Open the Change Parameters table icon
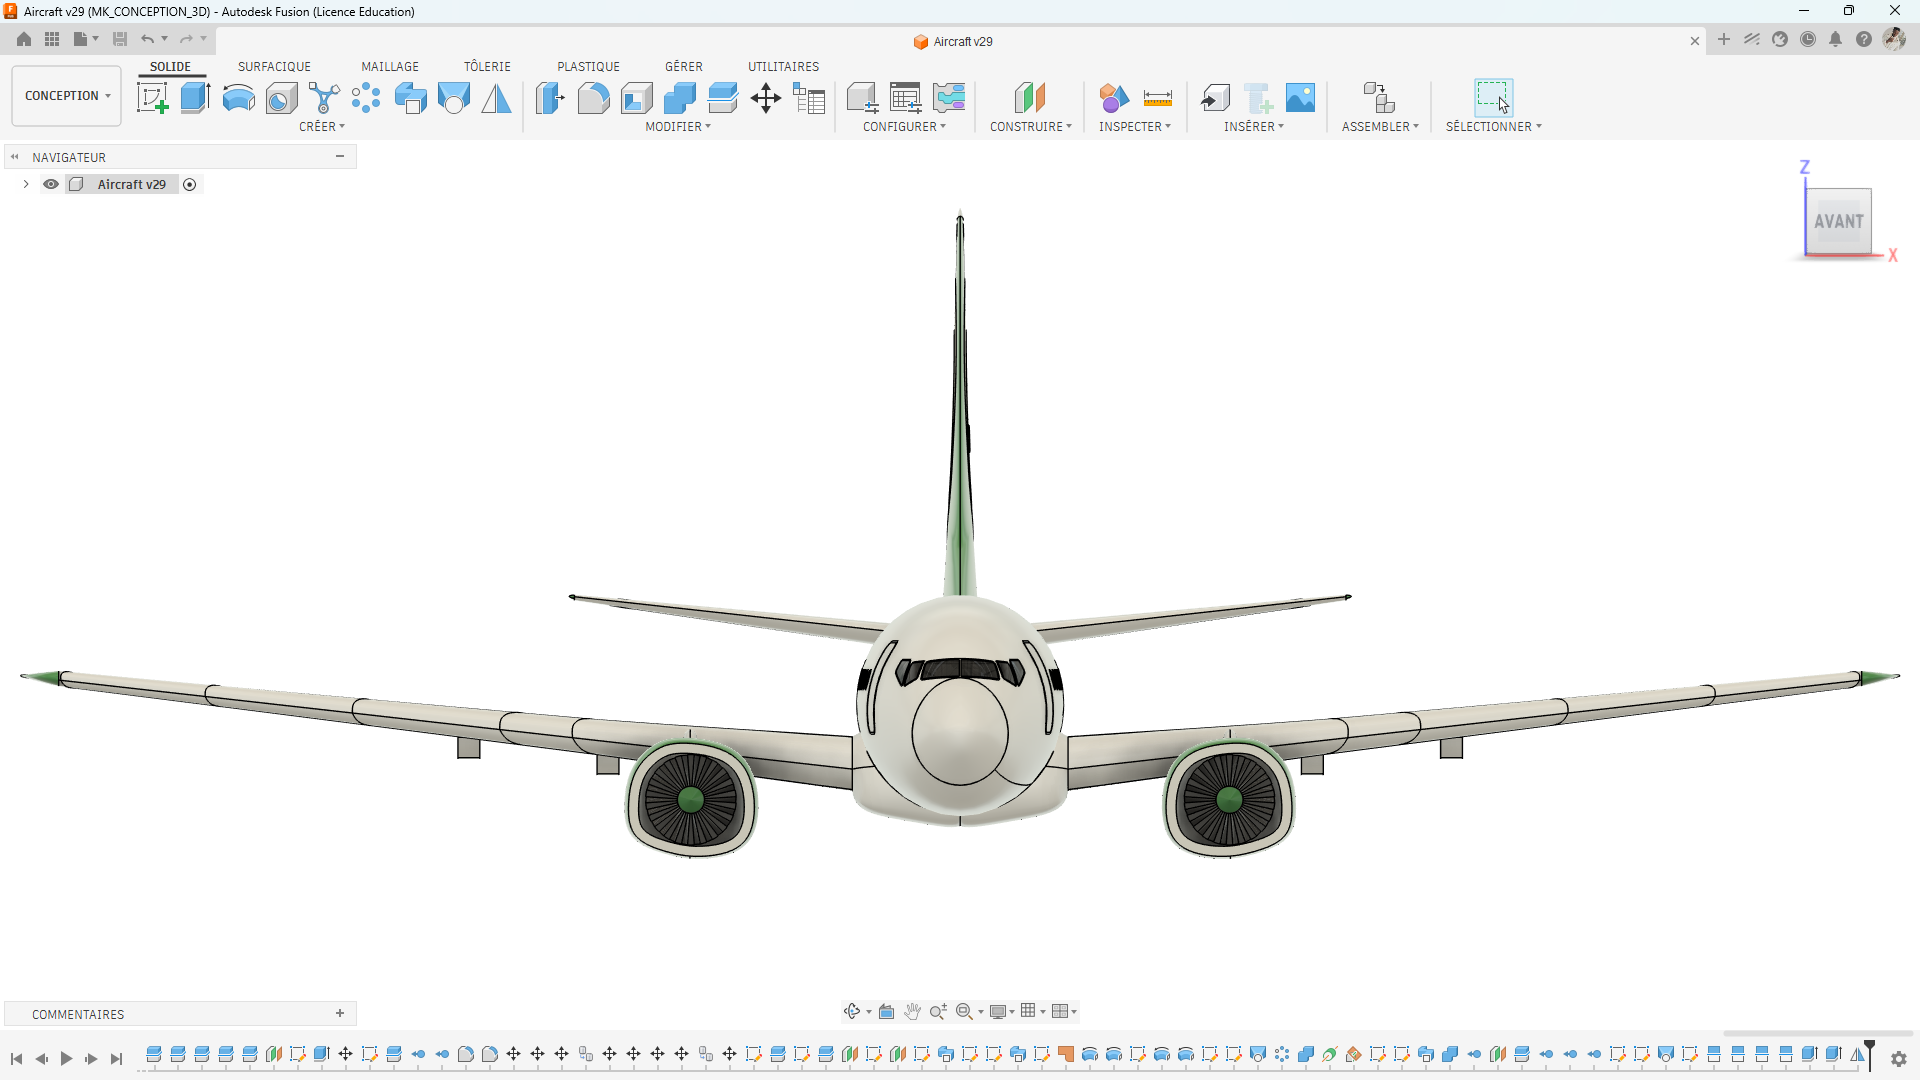Screen dimensions: 1920x1080 pos(809,98)
